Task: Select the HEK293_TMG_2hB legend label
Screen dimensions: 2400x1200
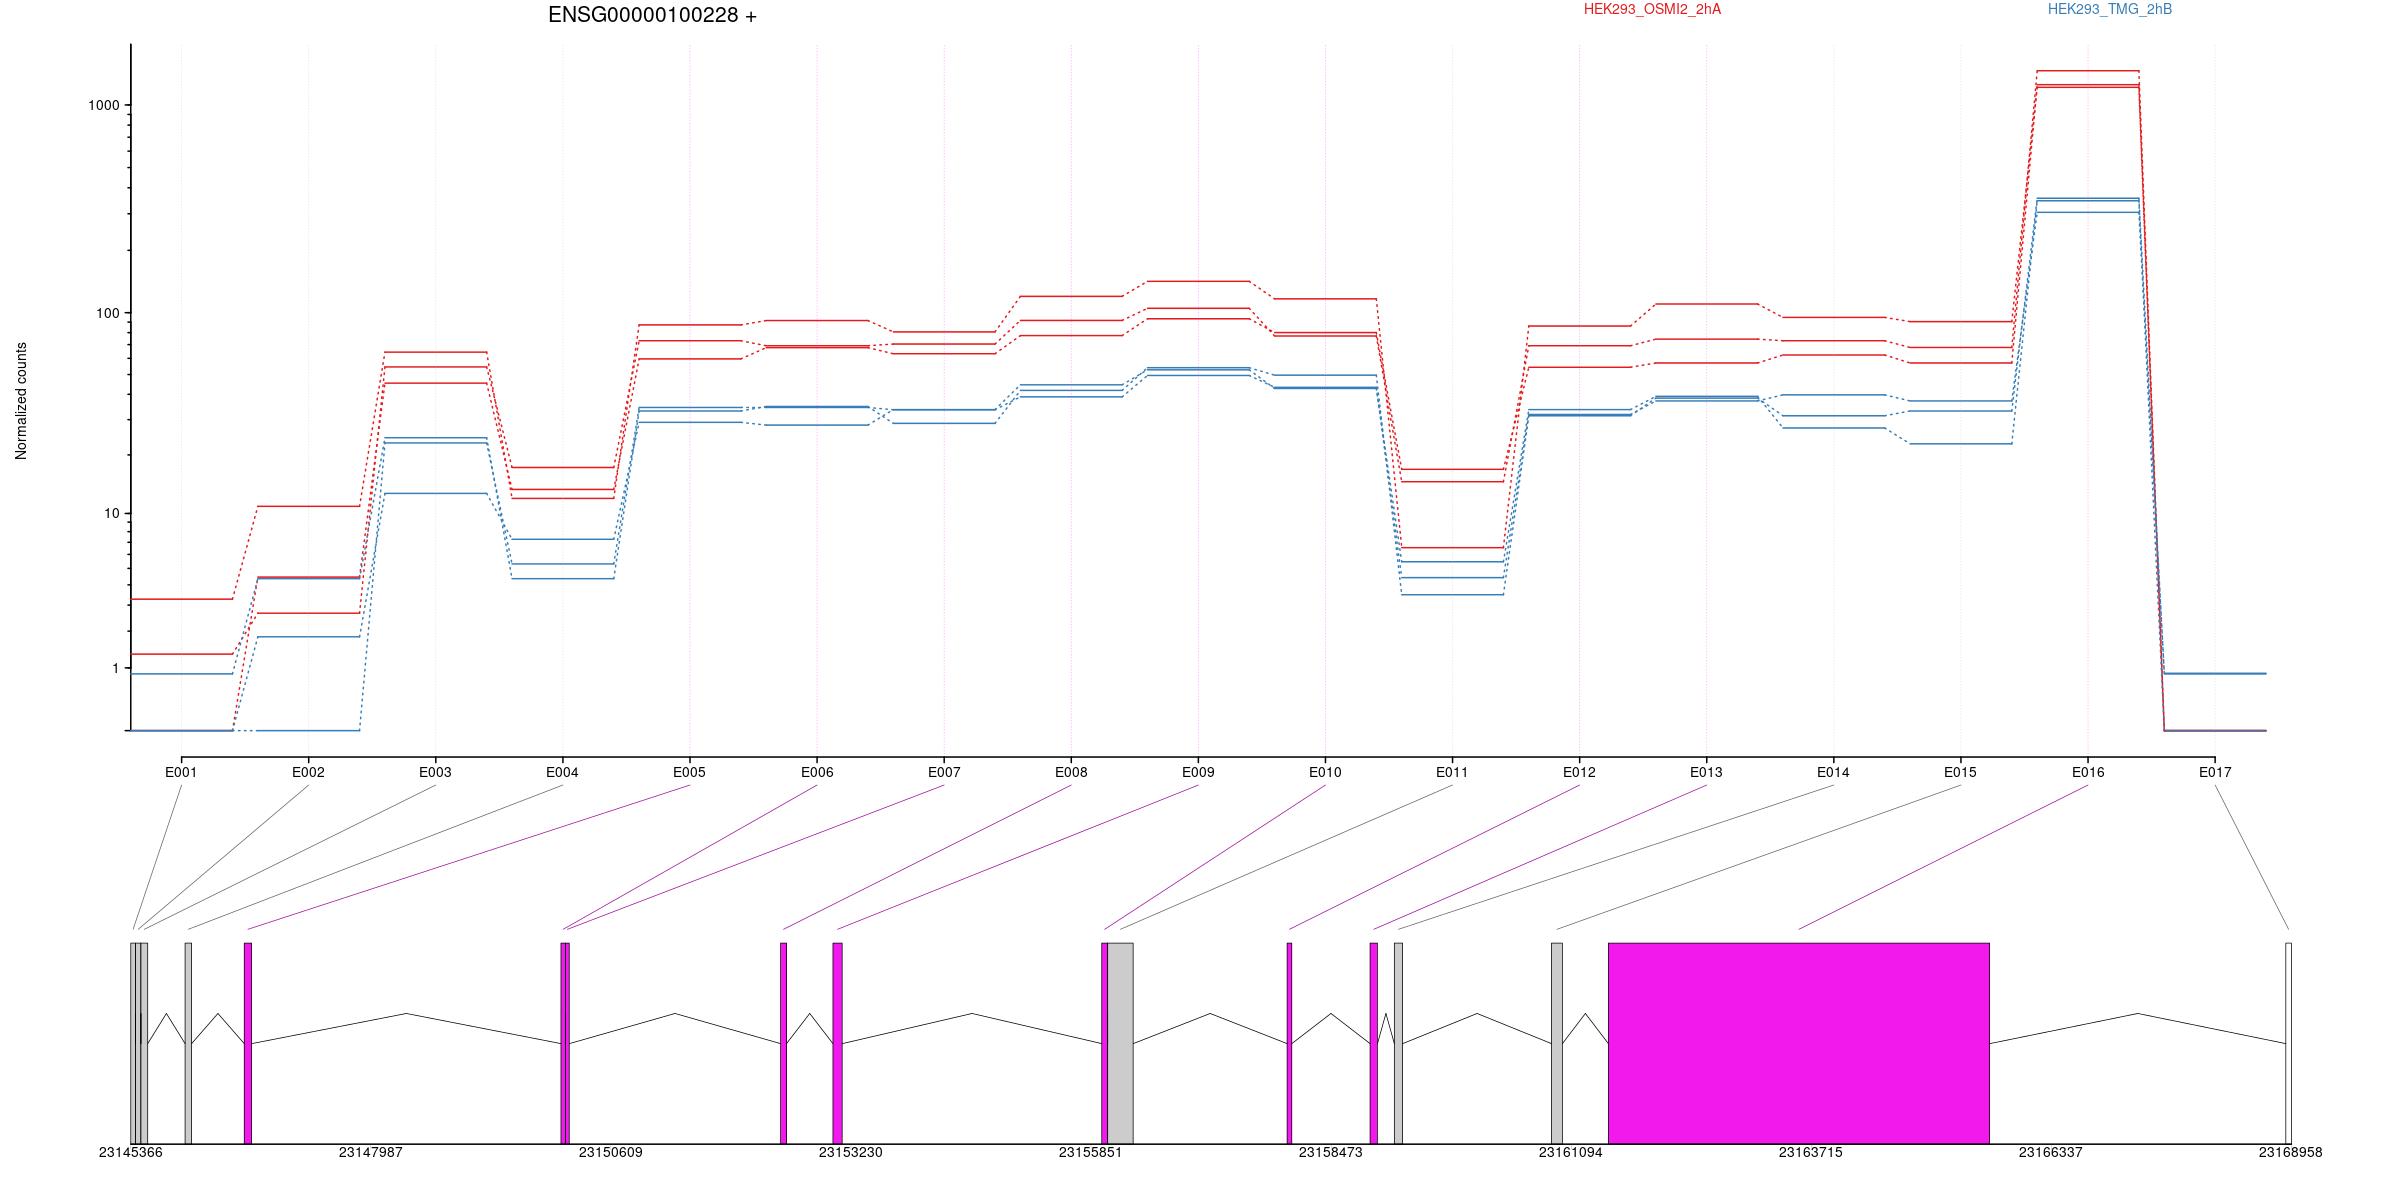Action: pyautogui.click(x=2110, y=9)
